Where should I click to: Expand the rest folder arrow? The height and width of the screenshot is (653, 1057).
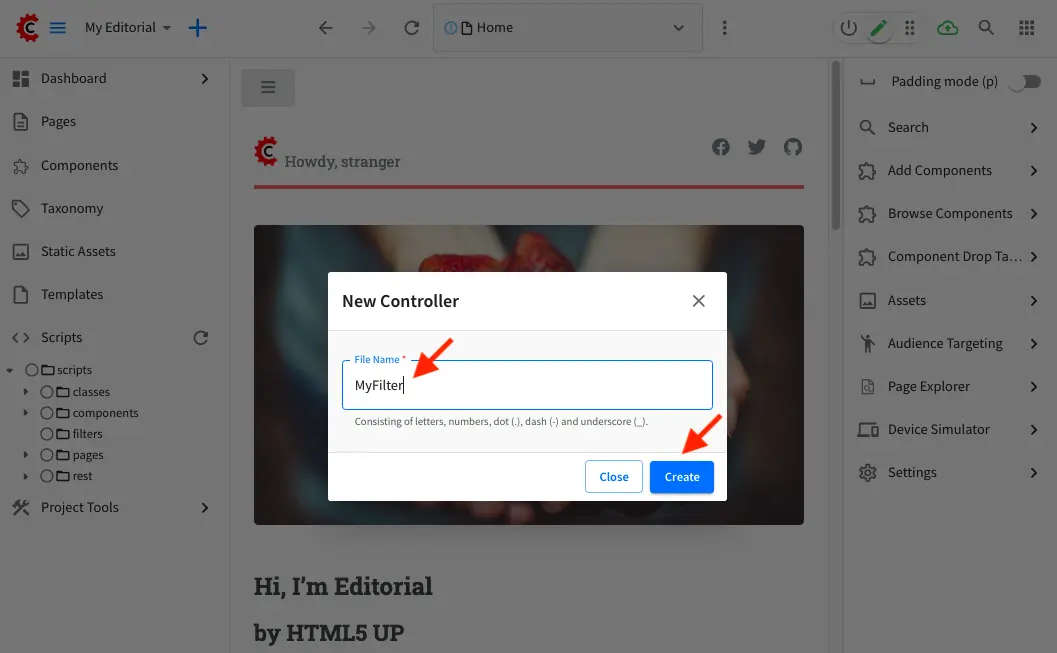tap(26, 476)
